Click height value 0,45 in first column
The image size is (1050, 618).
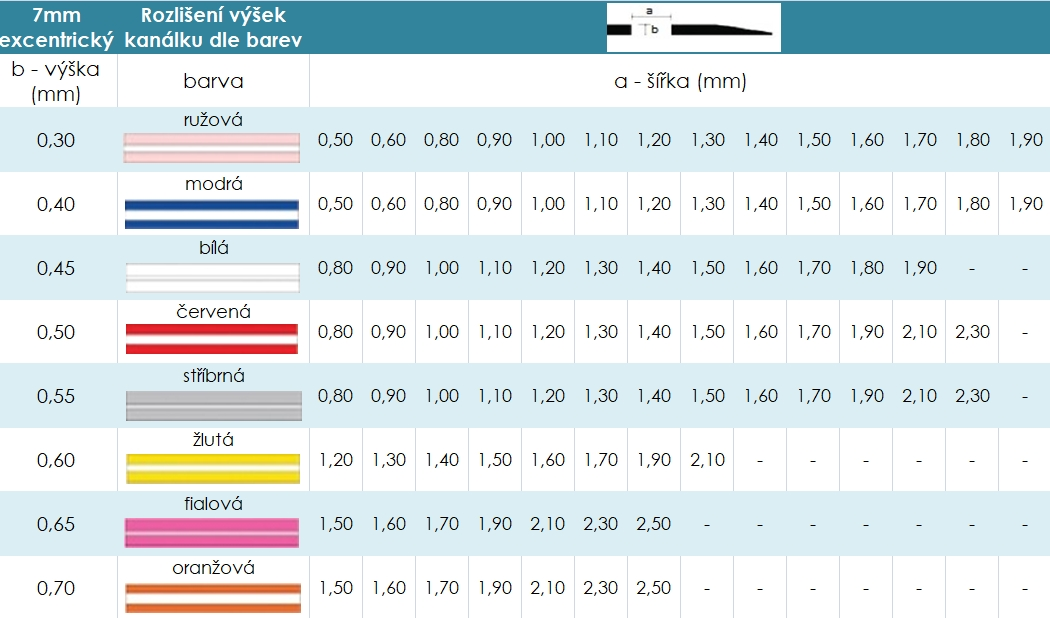[56, 268]
